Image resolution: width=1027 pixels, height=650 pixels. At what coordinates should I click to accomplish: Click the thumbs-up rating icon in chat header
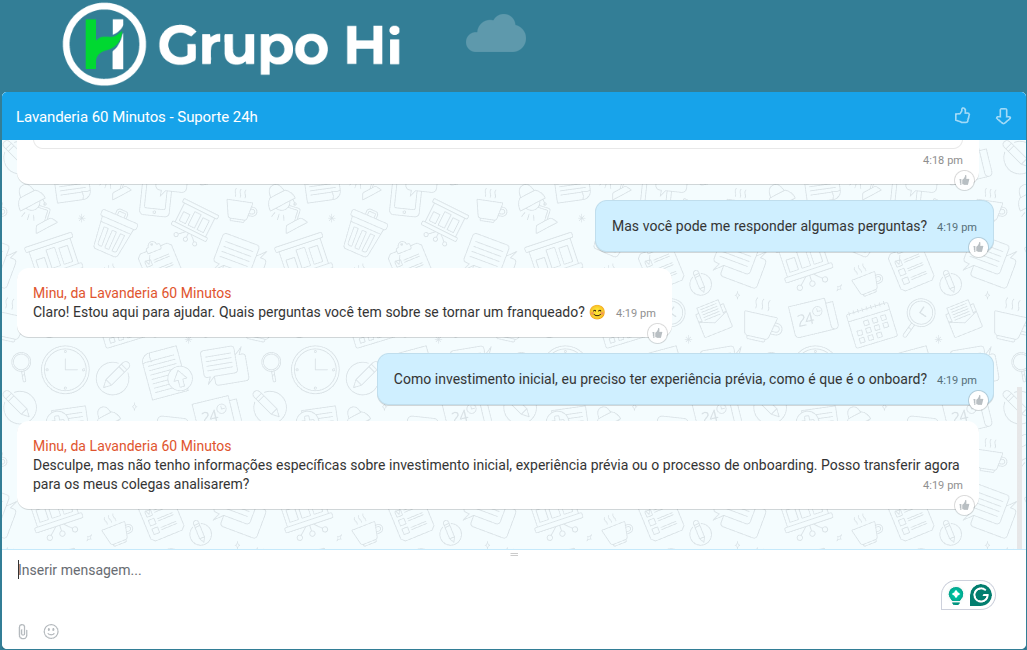coord(962,116)
